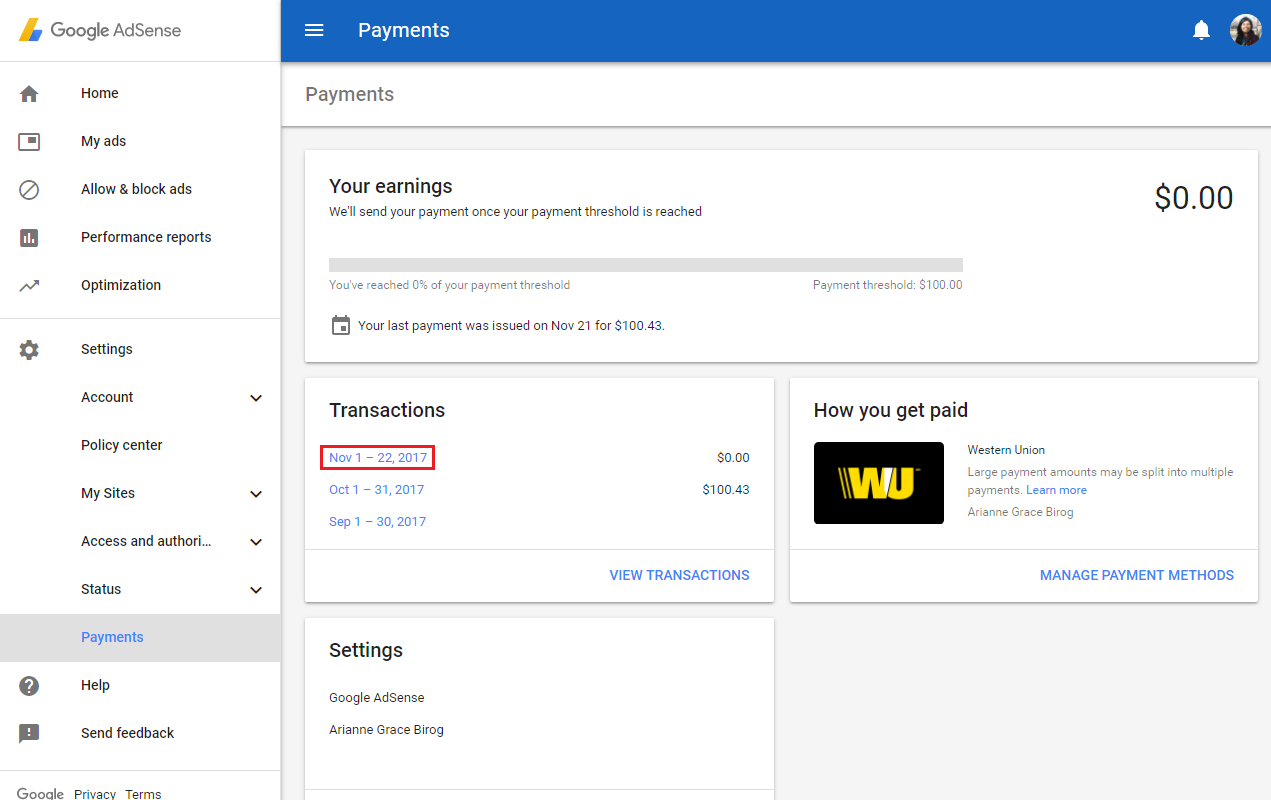This screenshot has width=1271, height=800.
Task: Click the $100.43 October transaction amount
Action: (726, 490)
